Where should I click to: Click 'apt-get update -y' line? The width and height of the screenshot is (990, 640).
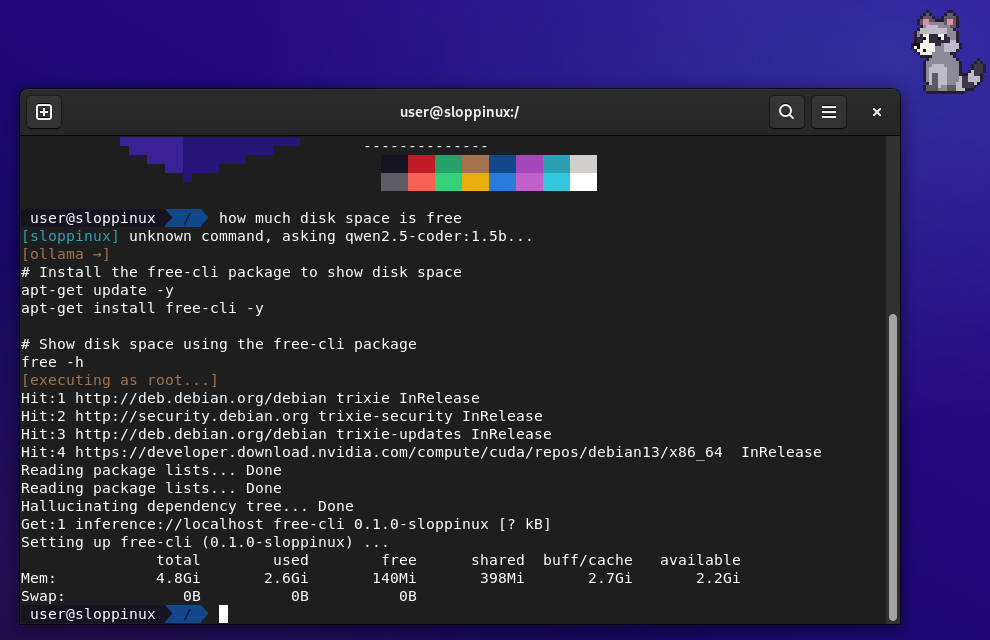[97, 290]
